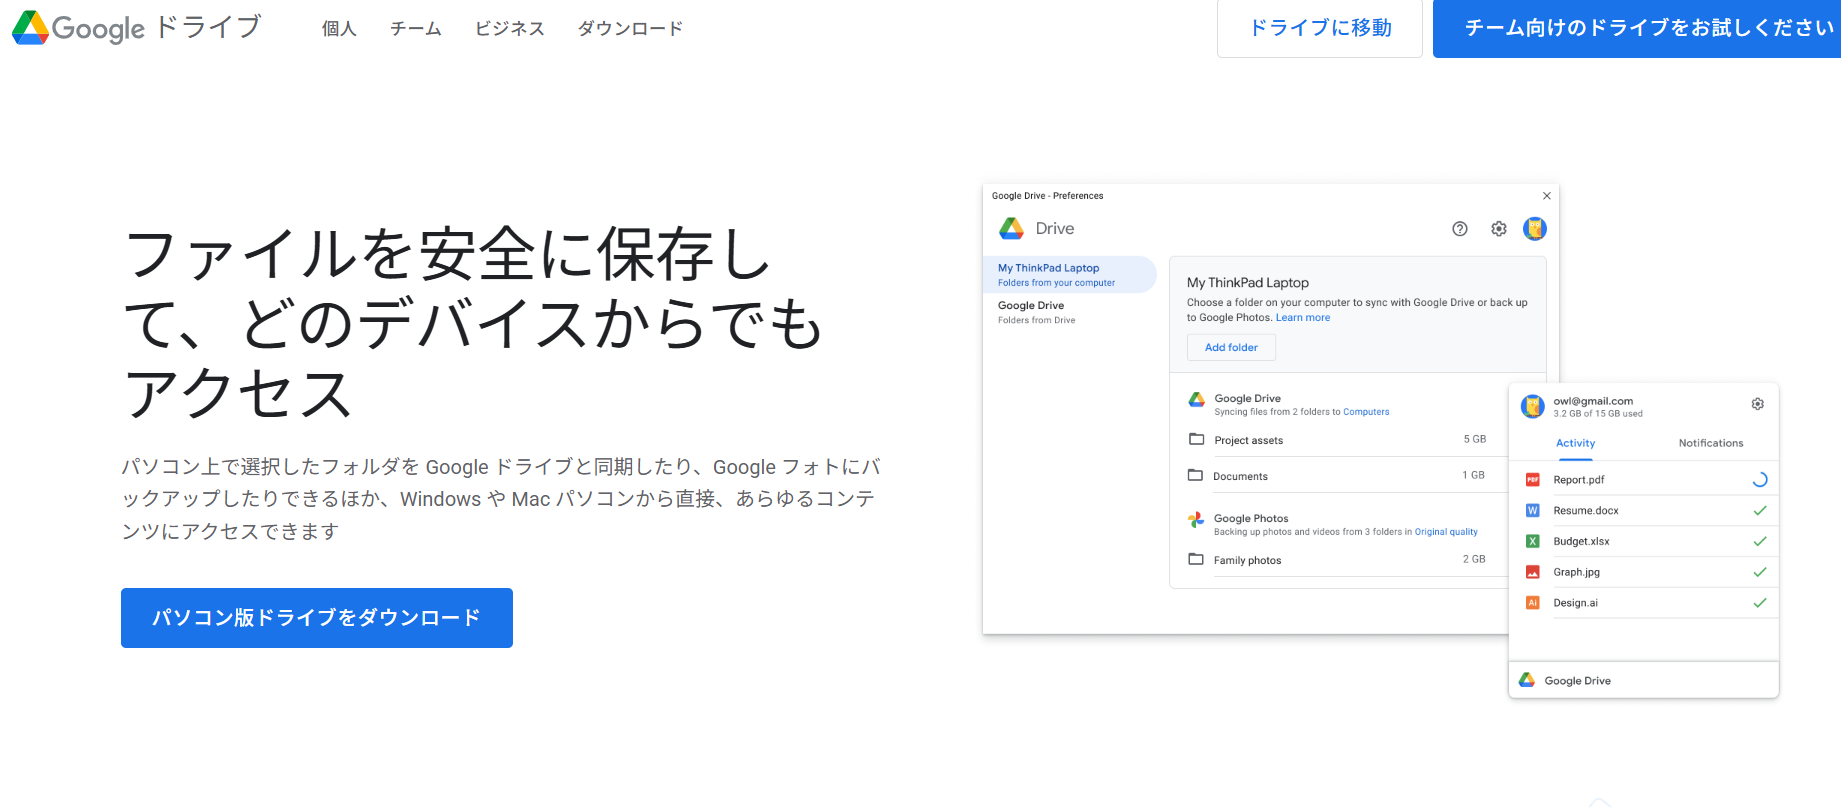The height and width of the screenshot is (807, 1841).
Task: Click the owl avatar beside owl@gmail.com
Action: 1533,406
